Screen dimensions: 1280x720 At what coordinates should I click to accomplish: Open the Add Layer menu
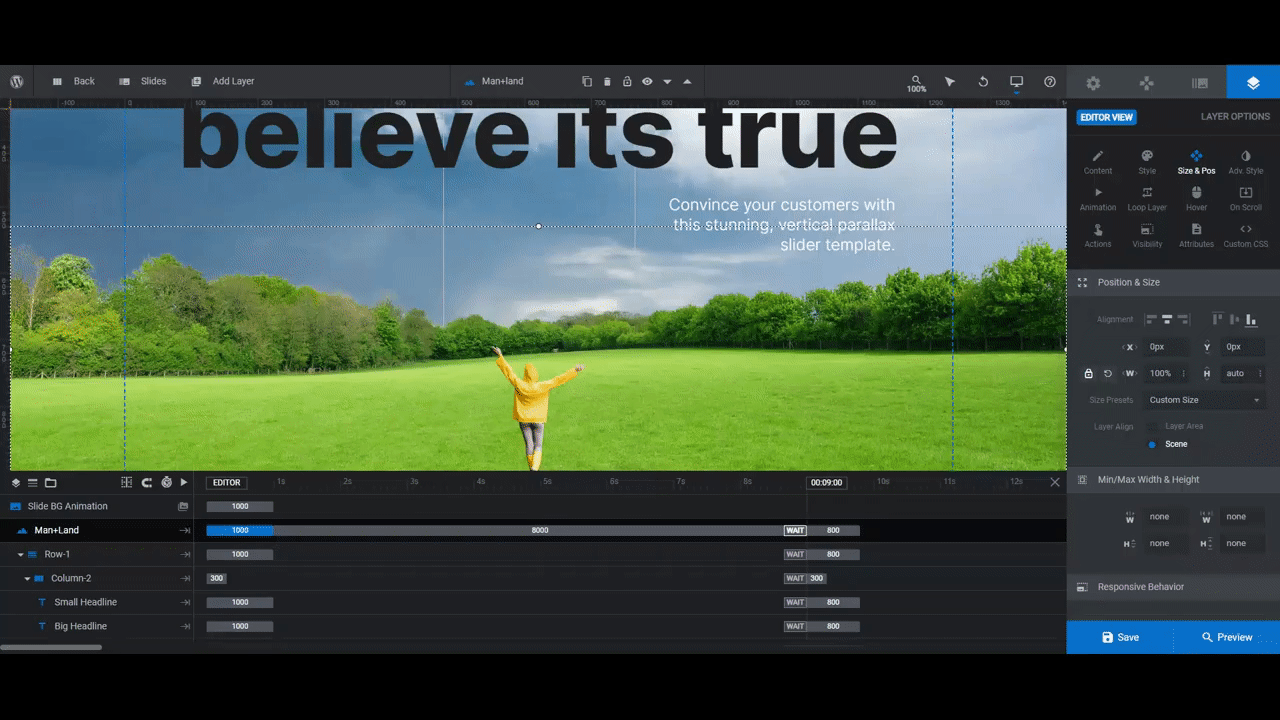click(223, 81)
